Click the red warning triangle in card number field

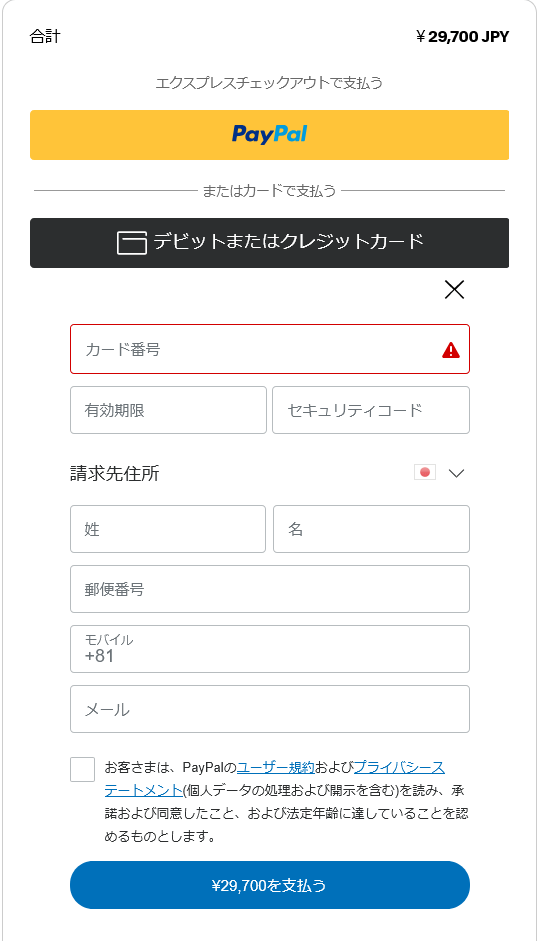point(451,350)
